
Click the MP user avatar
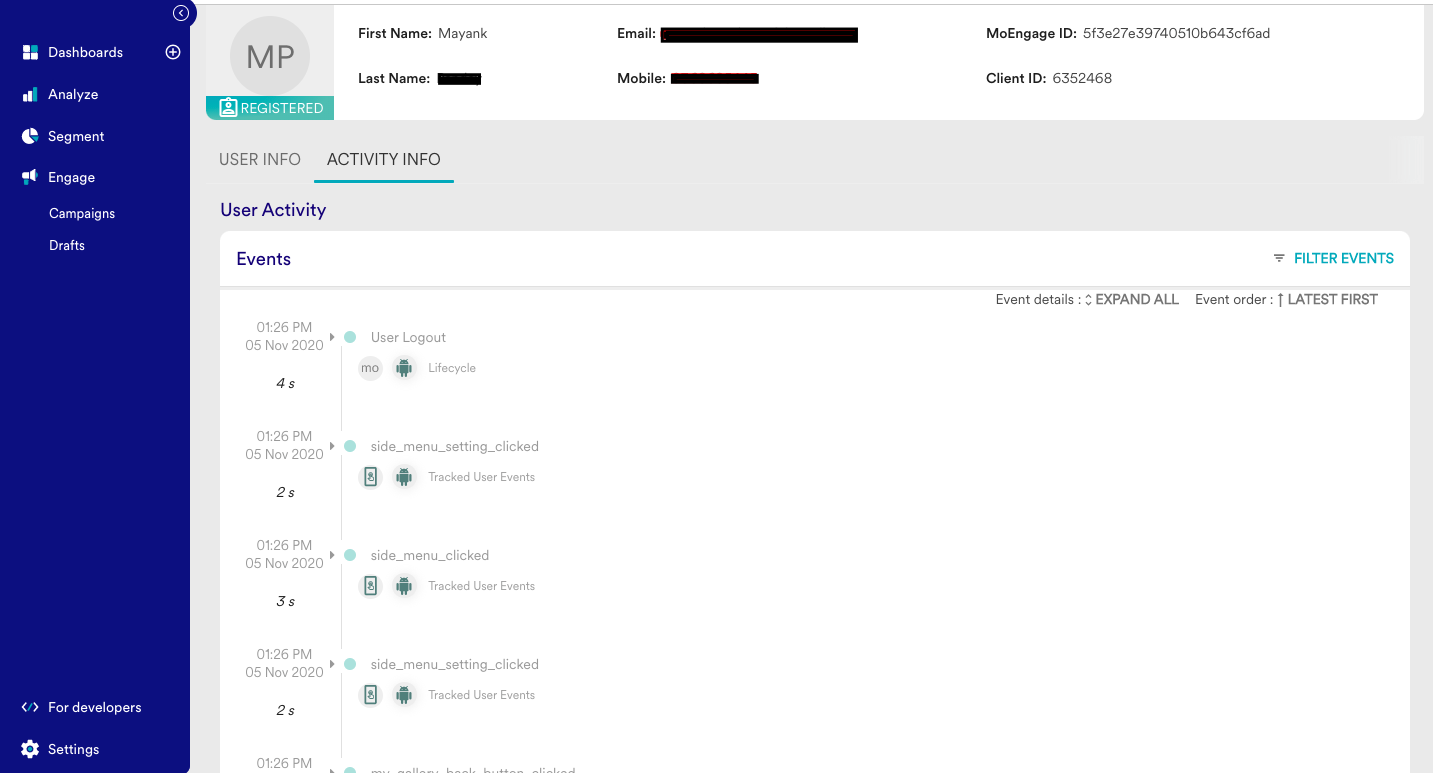(x=270, y=57)
